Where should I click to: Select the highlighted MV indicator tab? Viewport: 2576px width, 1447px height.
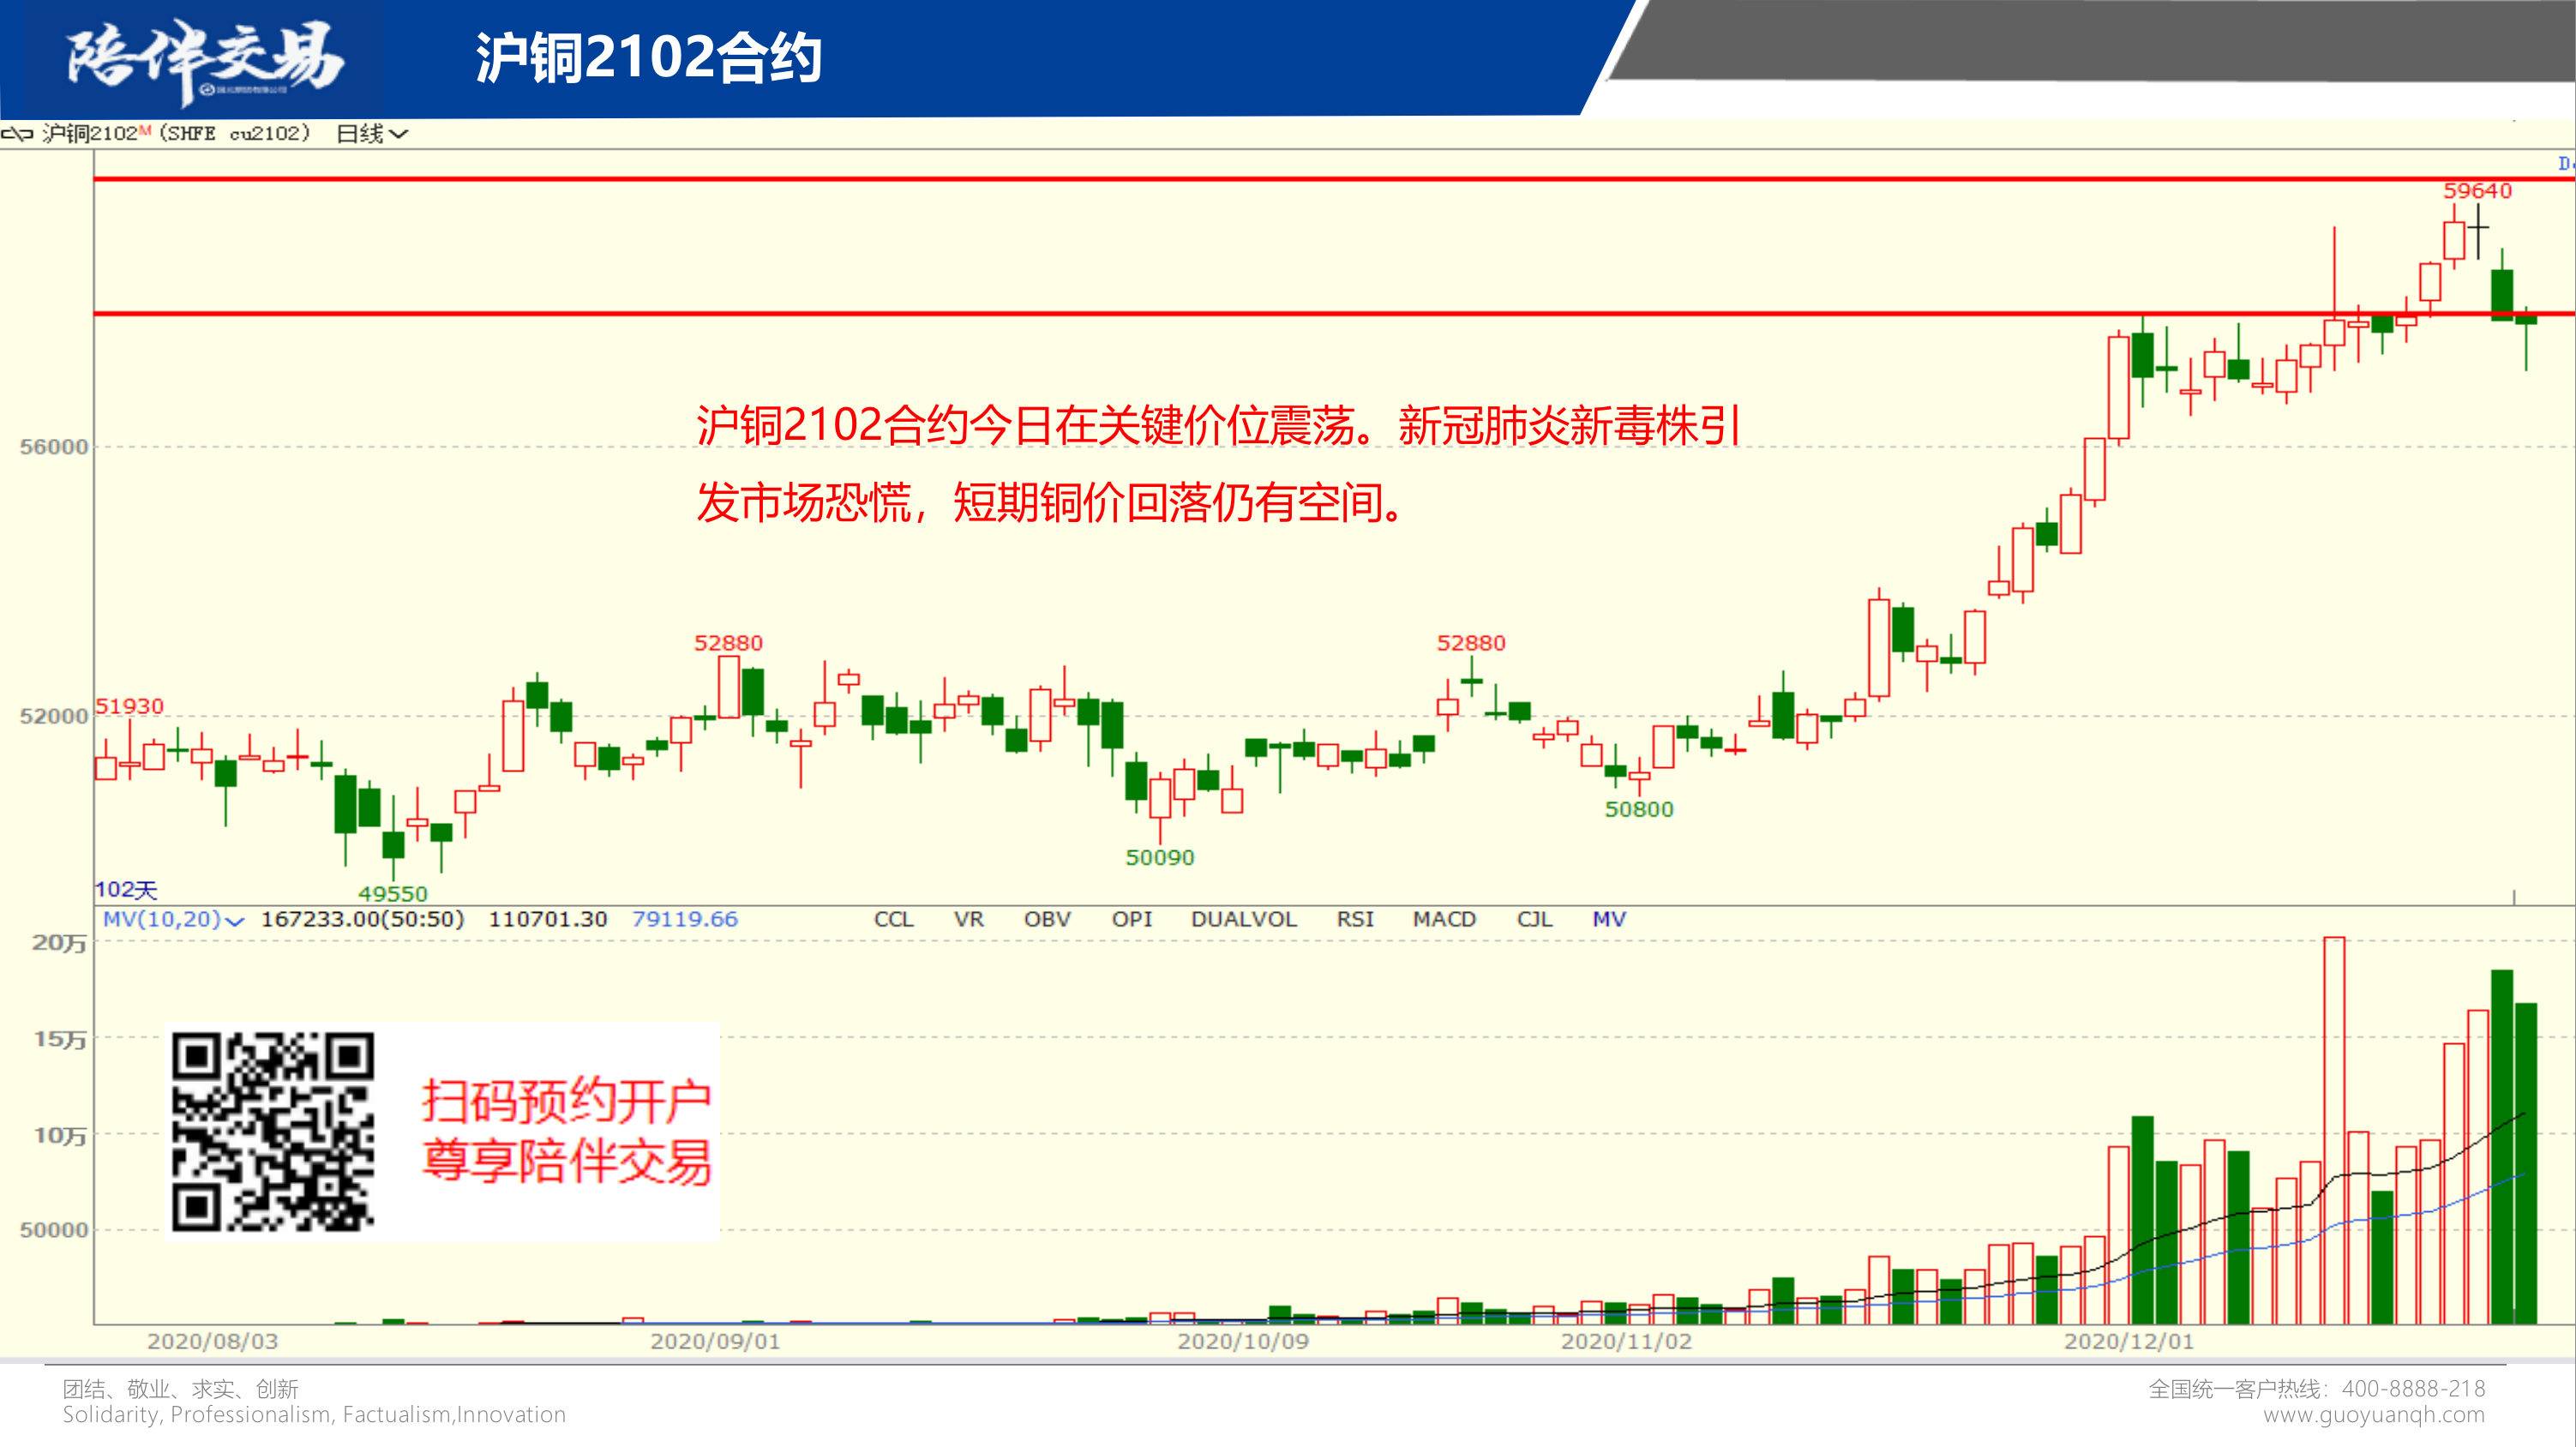click(1609, 919)
